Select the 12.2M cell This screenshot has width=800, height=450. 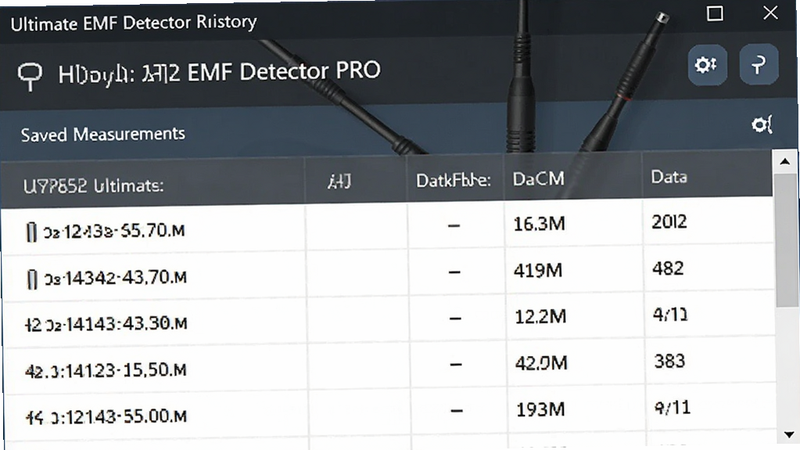tap(540, 316)
